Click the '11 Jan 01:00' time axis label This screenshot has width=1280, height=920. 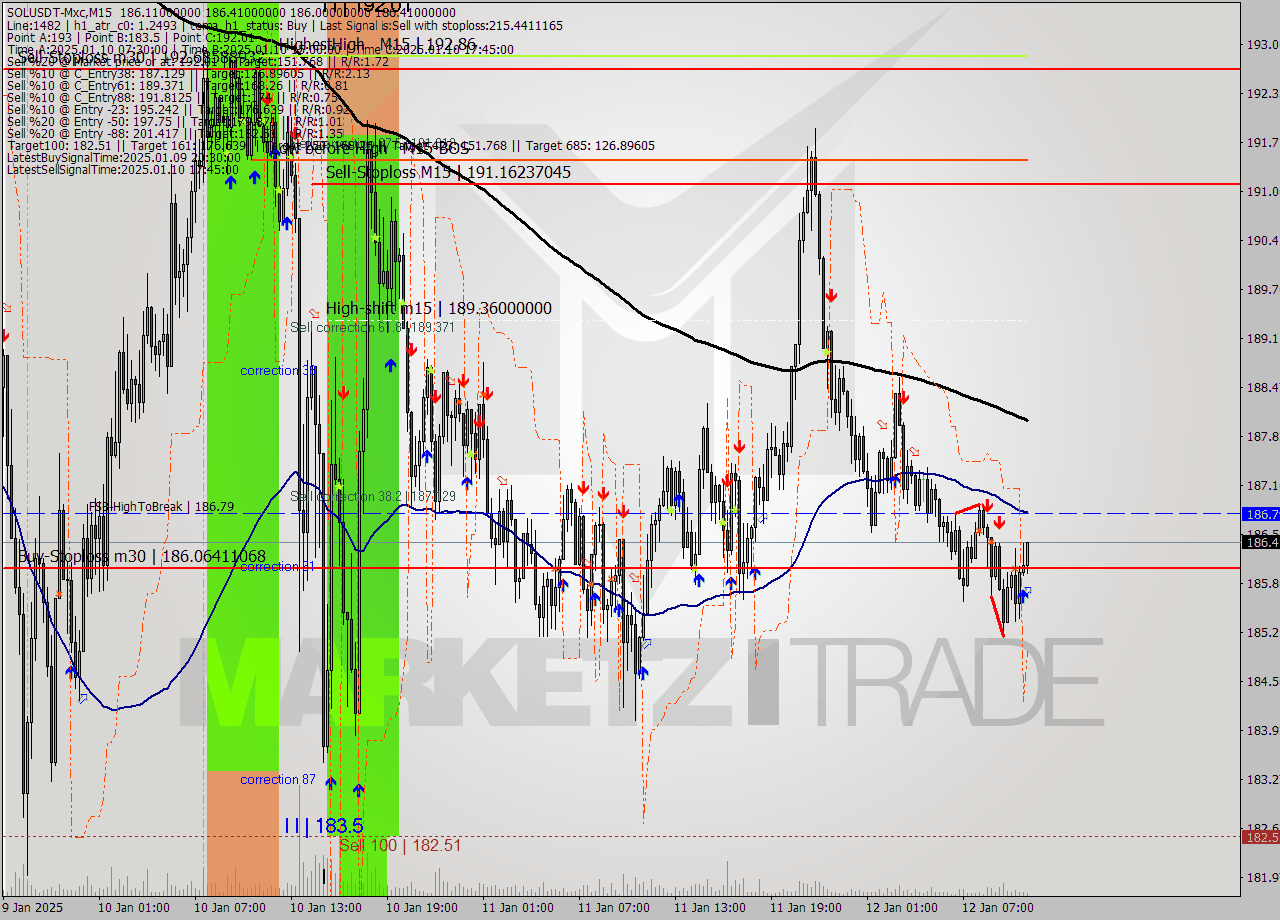click(x=518, y=908)
